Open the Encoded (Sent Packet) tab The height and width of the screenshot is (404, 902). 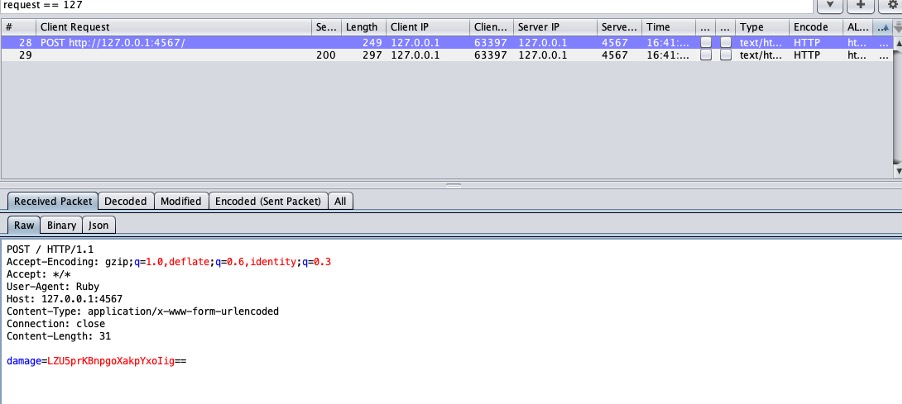click(268, 201)
